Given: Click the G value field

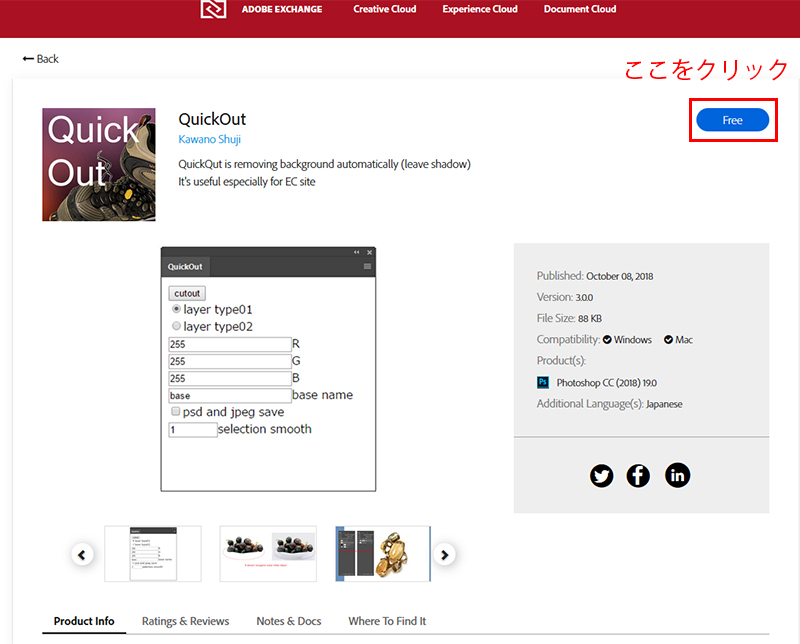Looking at the screenshot, I should click(230, 361).
